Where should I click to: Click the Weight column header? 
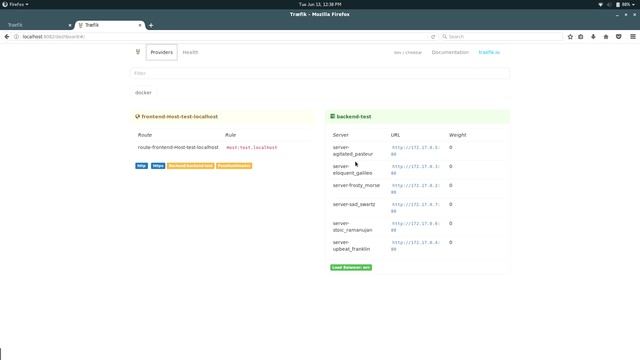pos(458,135)
